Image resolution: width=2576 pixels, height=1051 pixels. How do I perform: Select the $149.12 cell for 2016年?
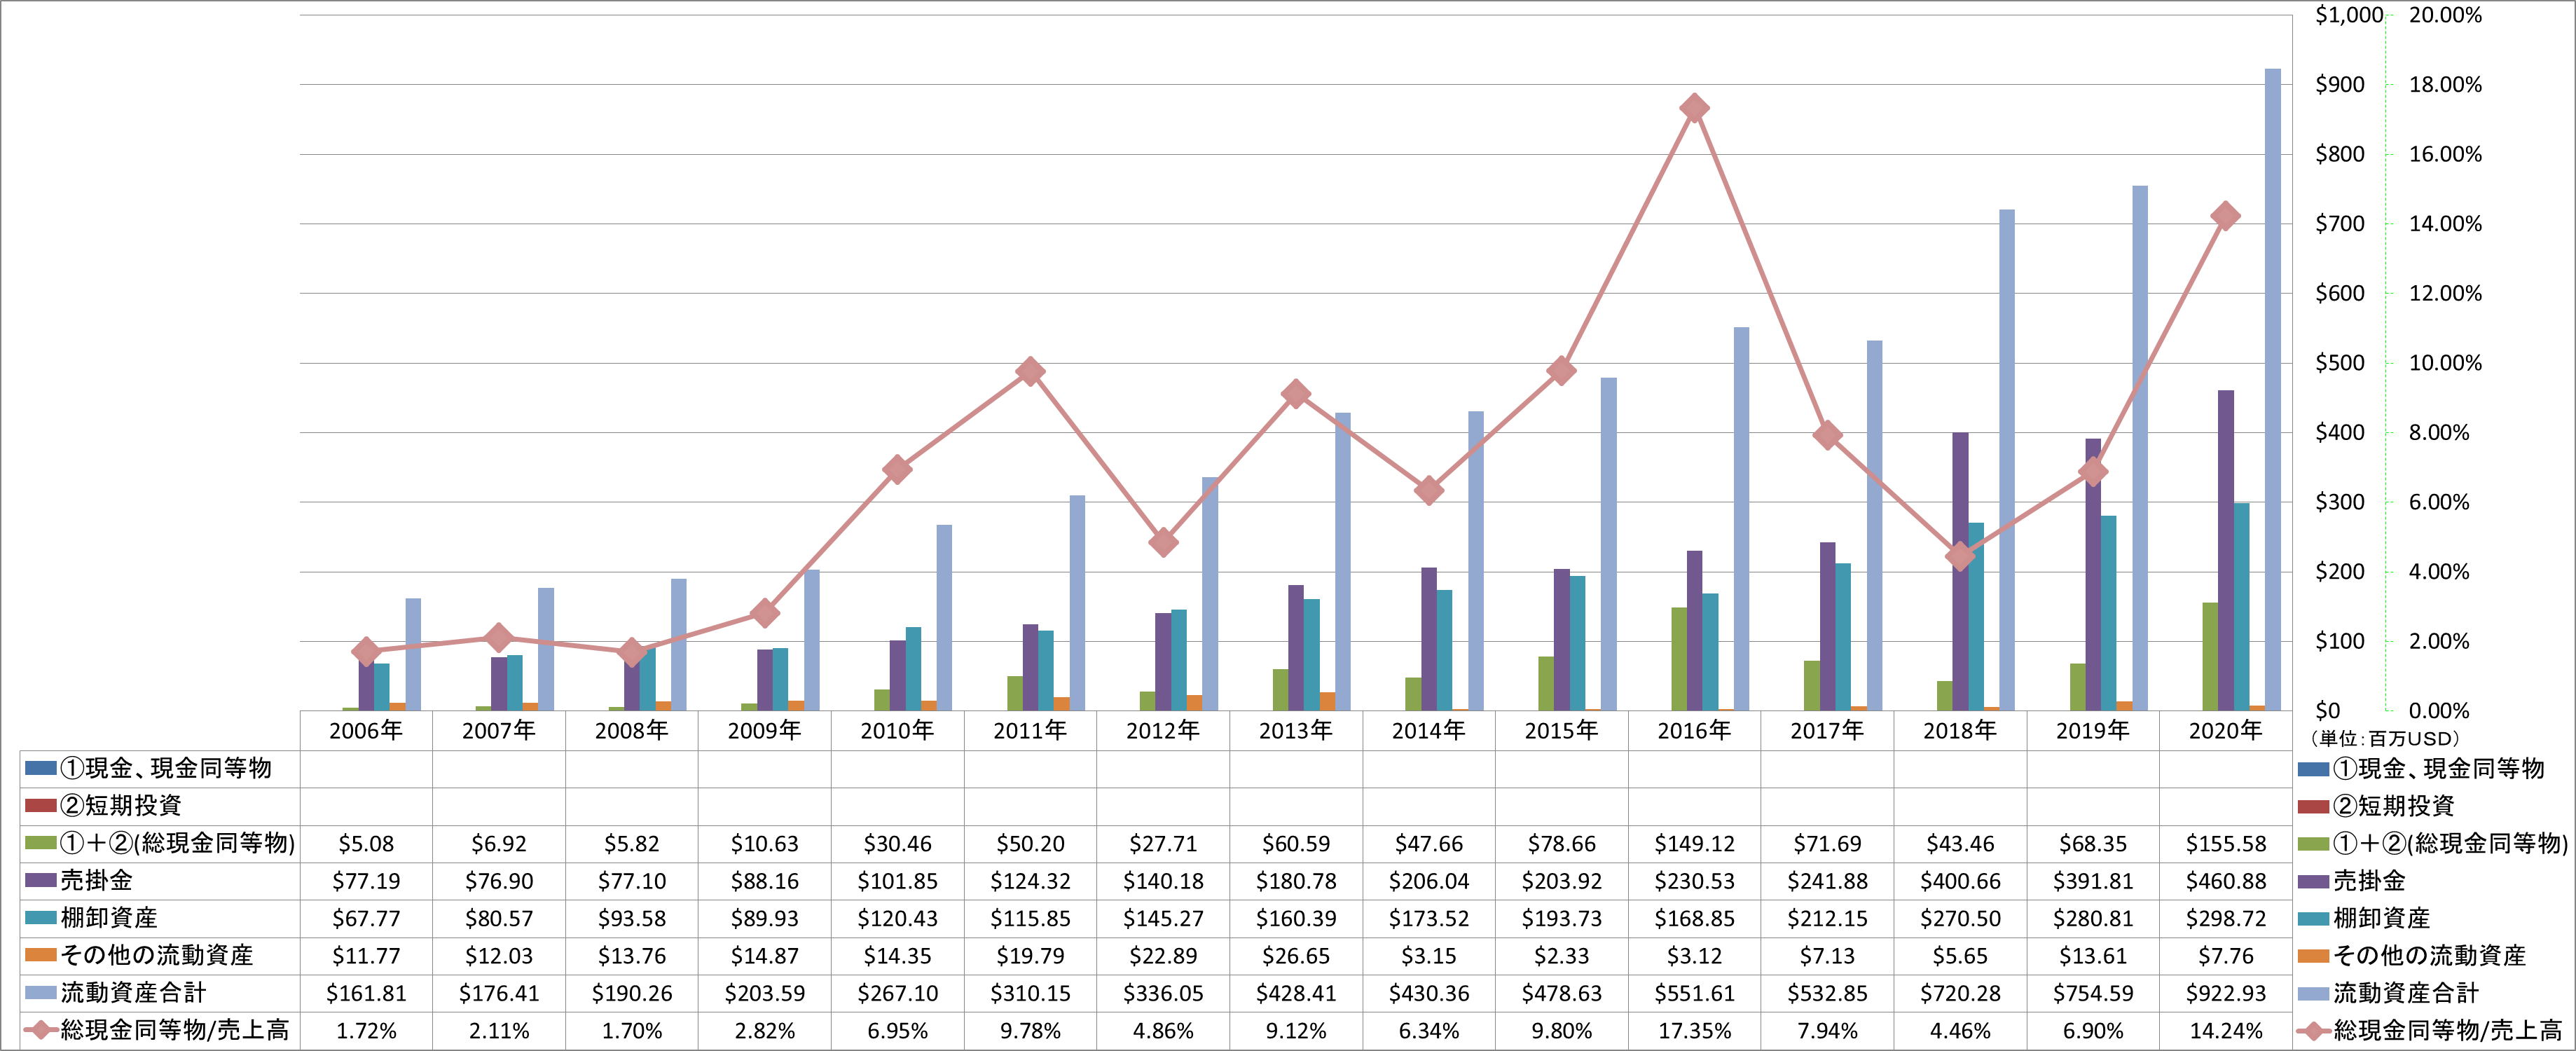pos(1694,844)
